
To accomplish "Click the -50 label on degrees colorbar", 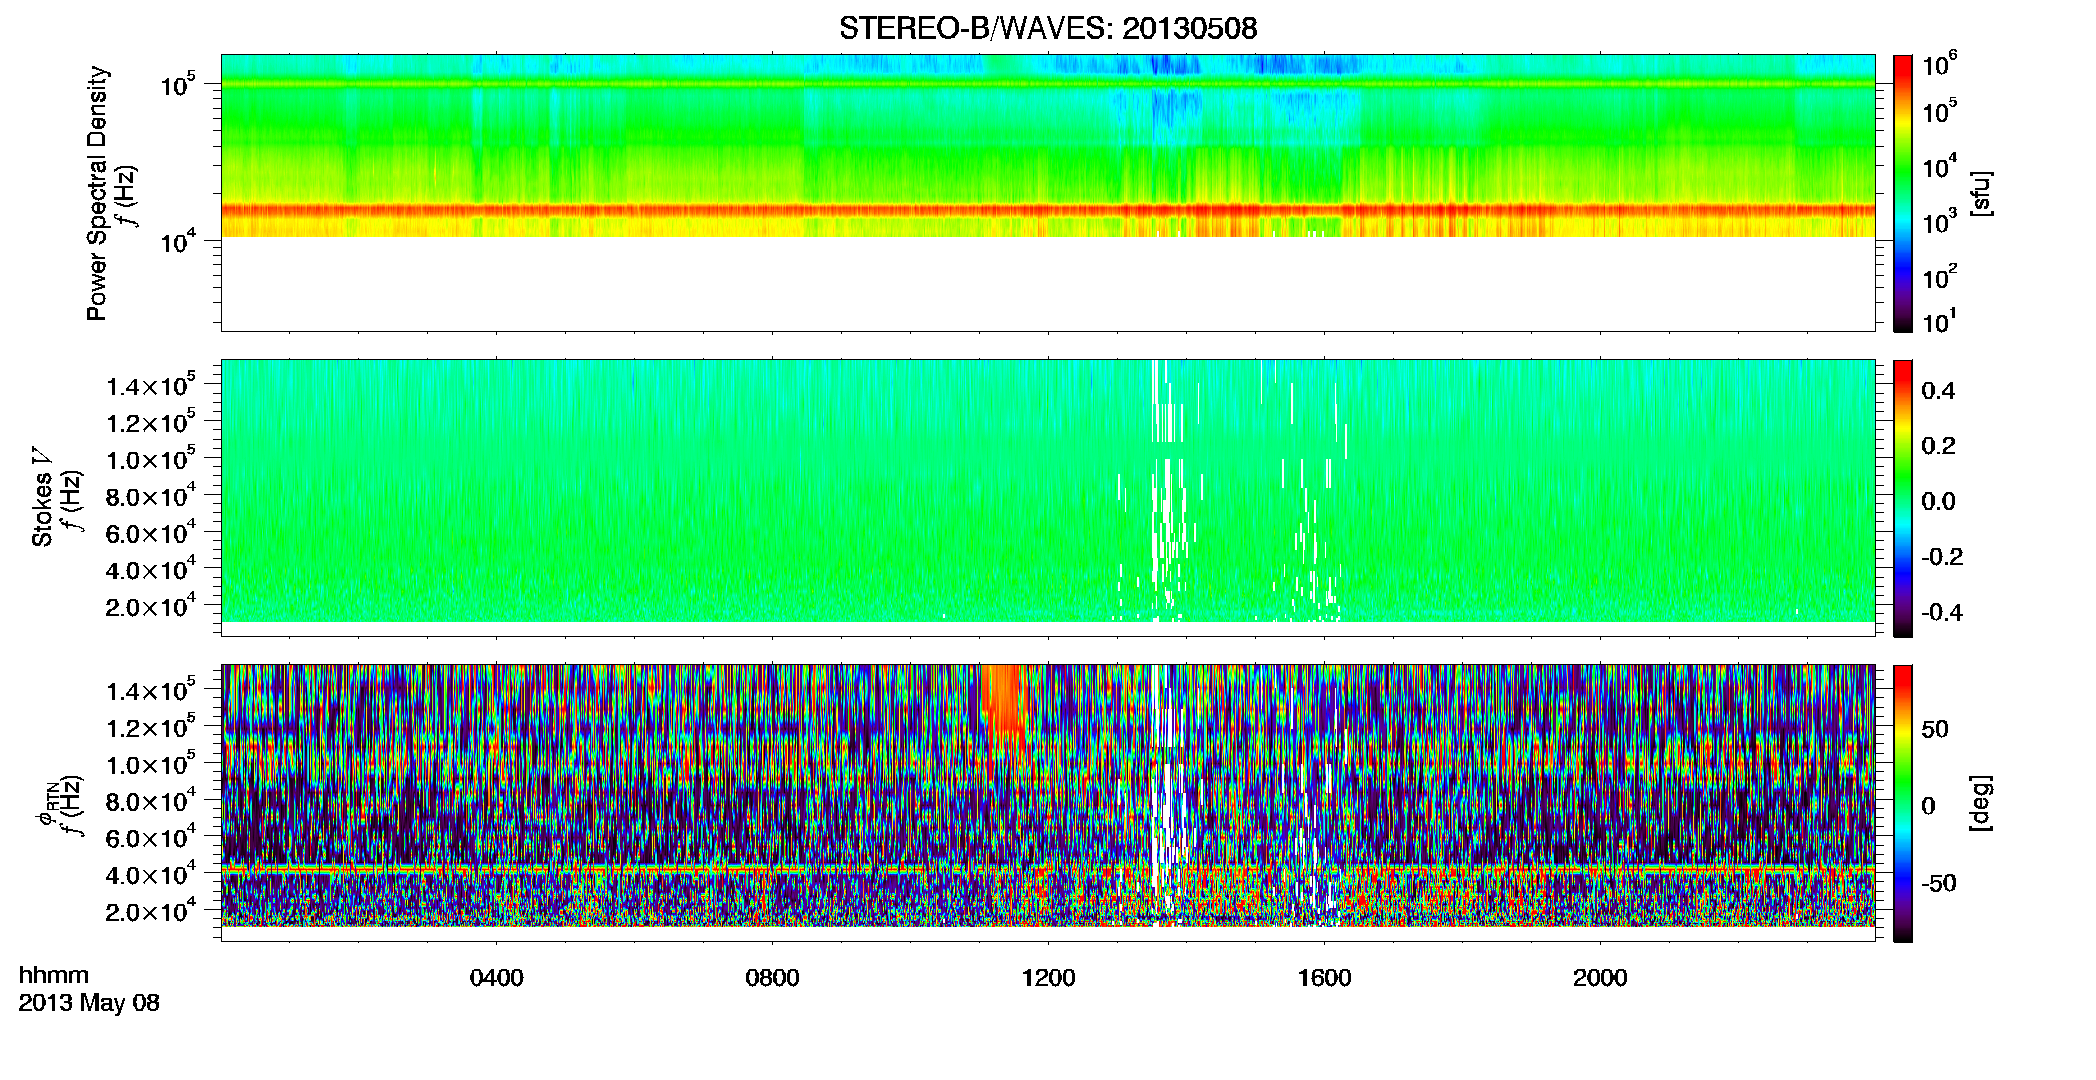I will [x=1939, y=884].
